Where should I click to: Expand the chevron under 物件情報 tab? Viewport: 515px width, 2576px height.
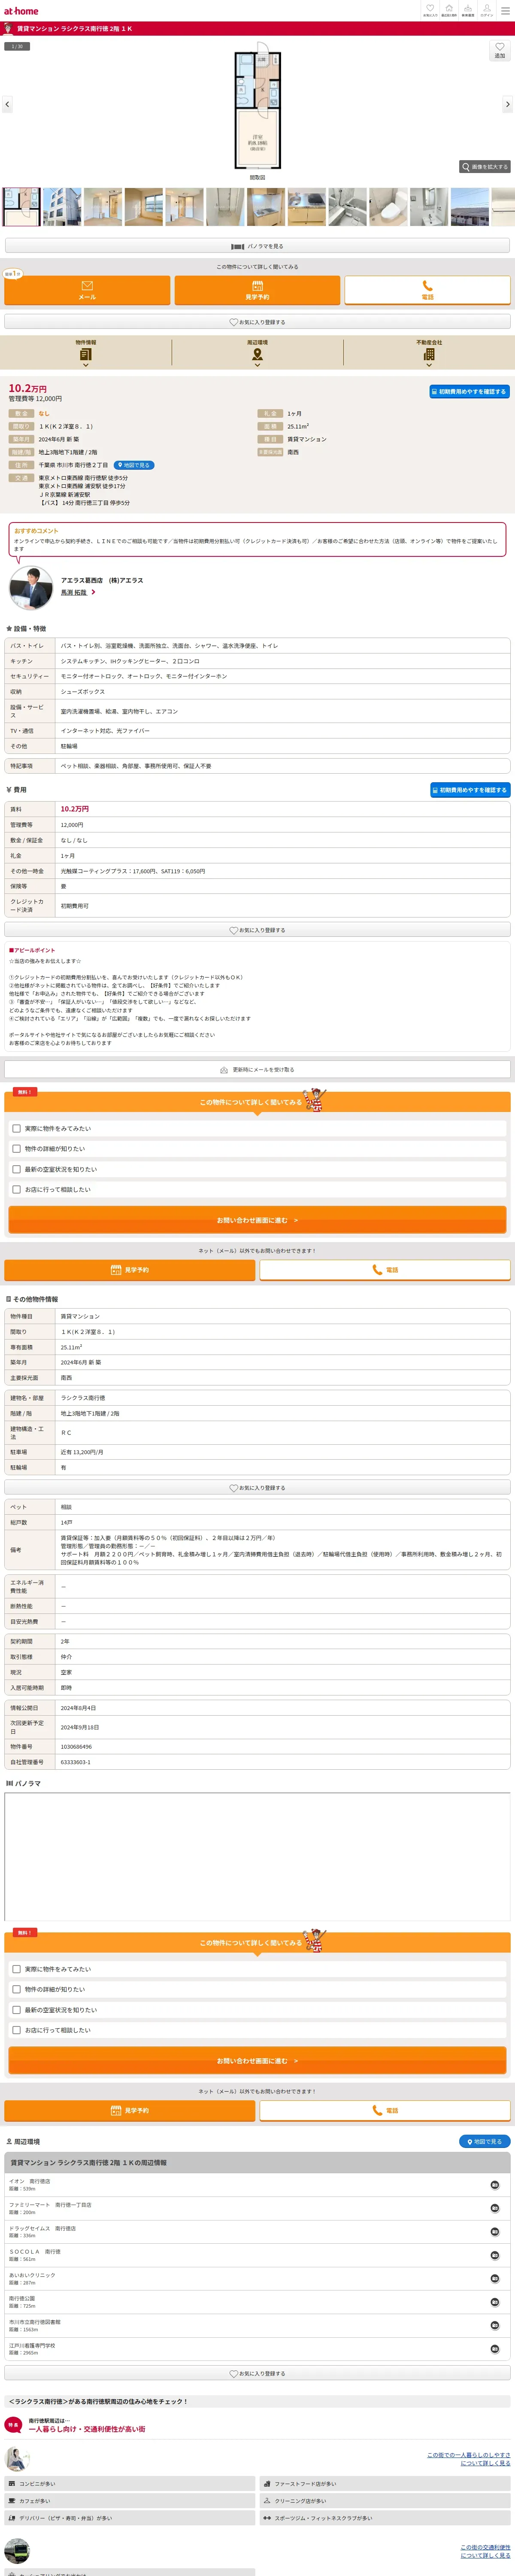[86, 365]
